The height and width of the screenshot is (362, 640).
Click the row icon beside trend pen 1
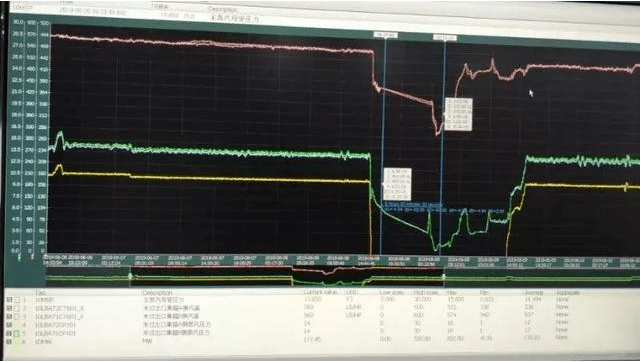pos(9,300)
